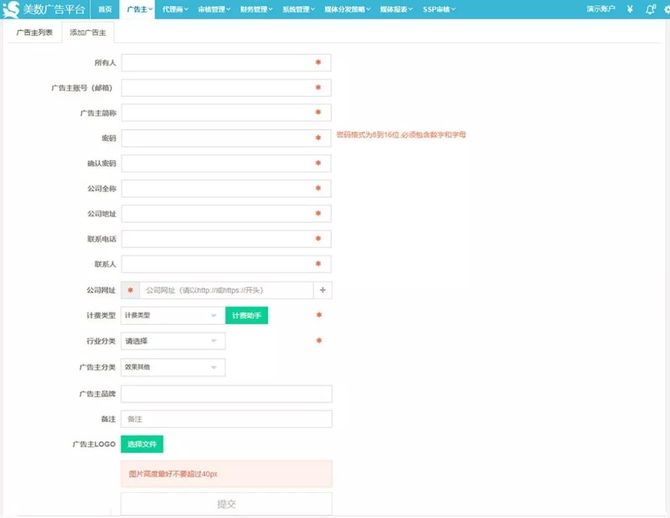Focus the 广告主账号（邮箱） input field
670x518 pixels.
(x=226, y=88)
